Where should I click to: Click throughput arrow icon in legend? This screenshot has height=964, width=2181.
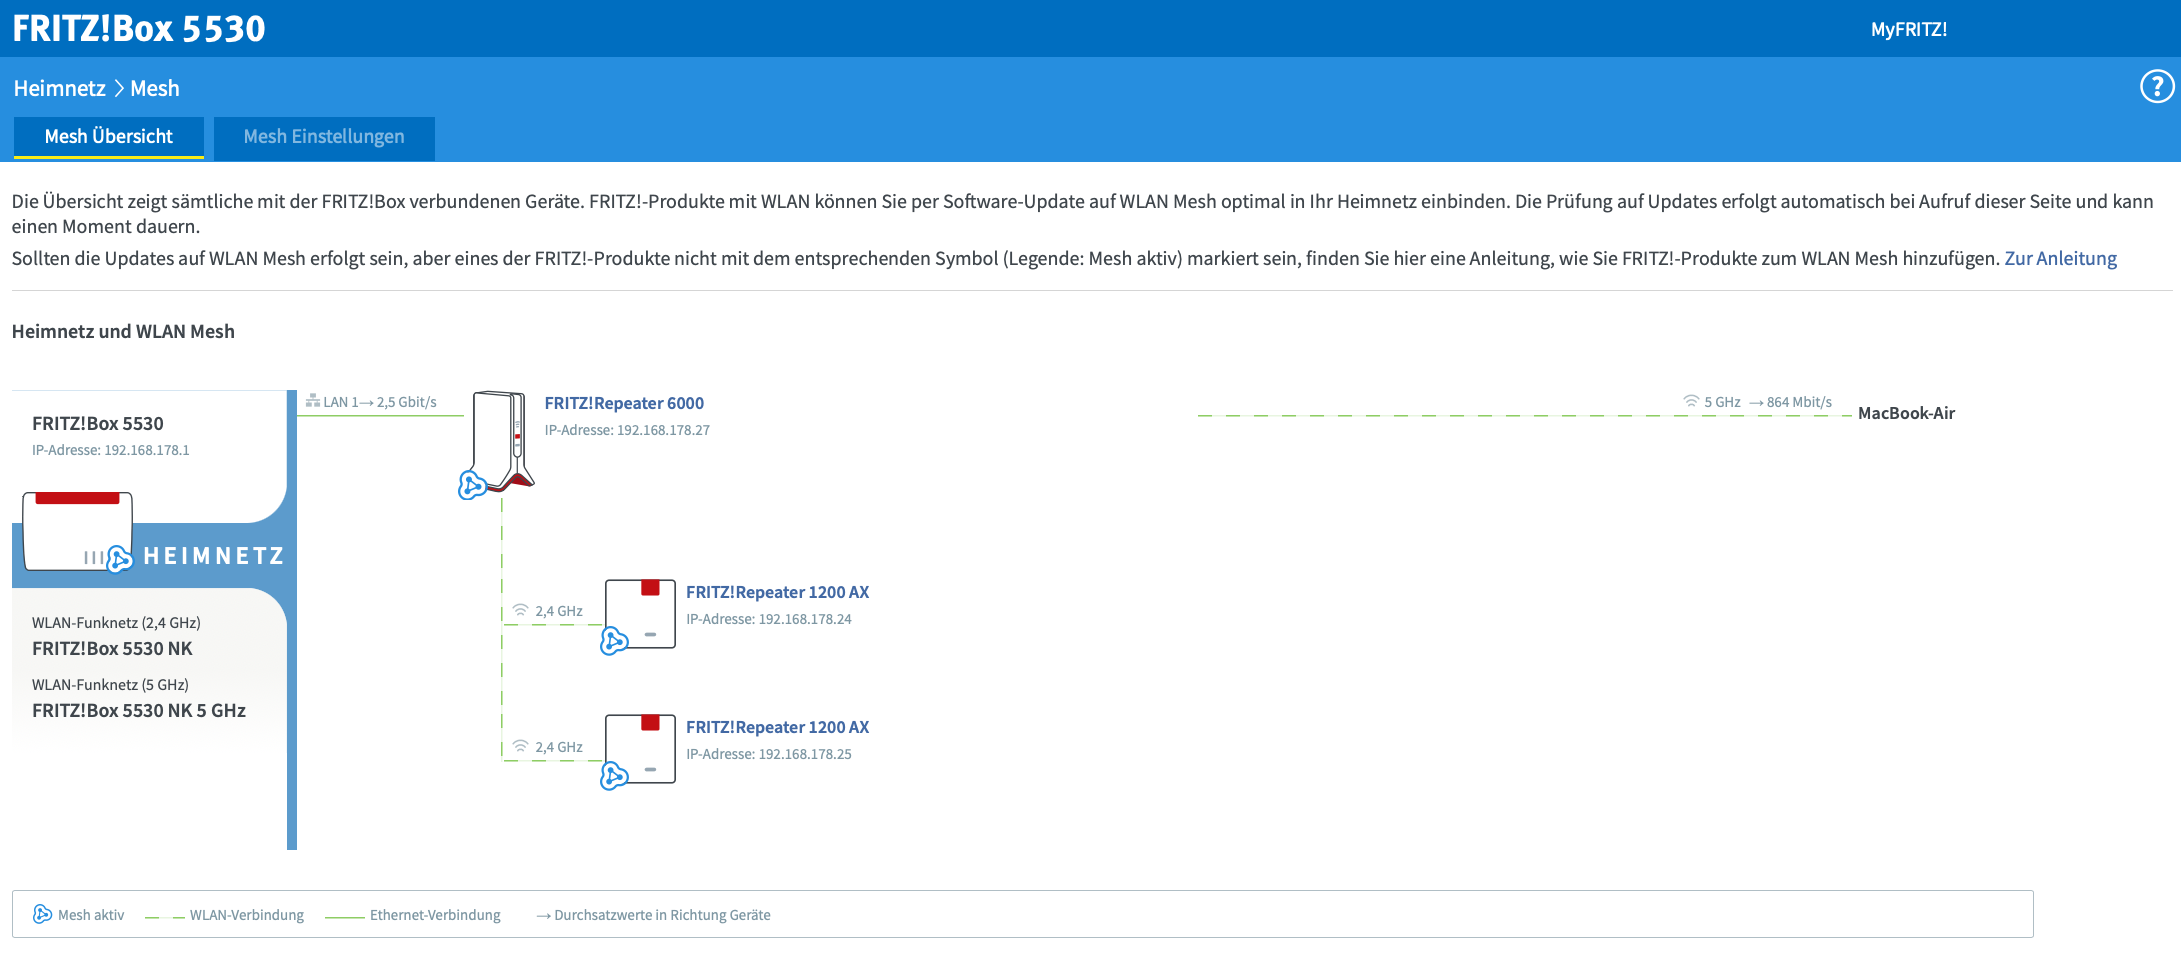[x=543, y=915]
